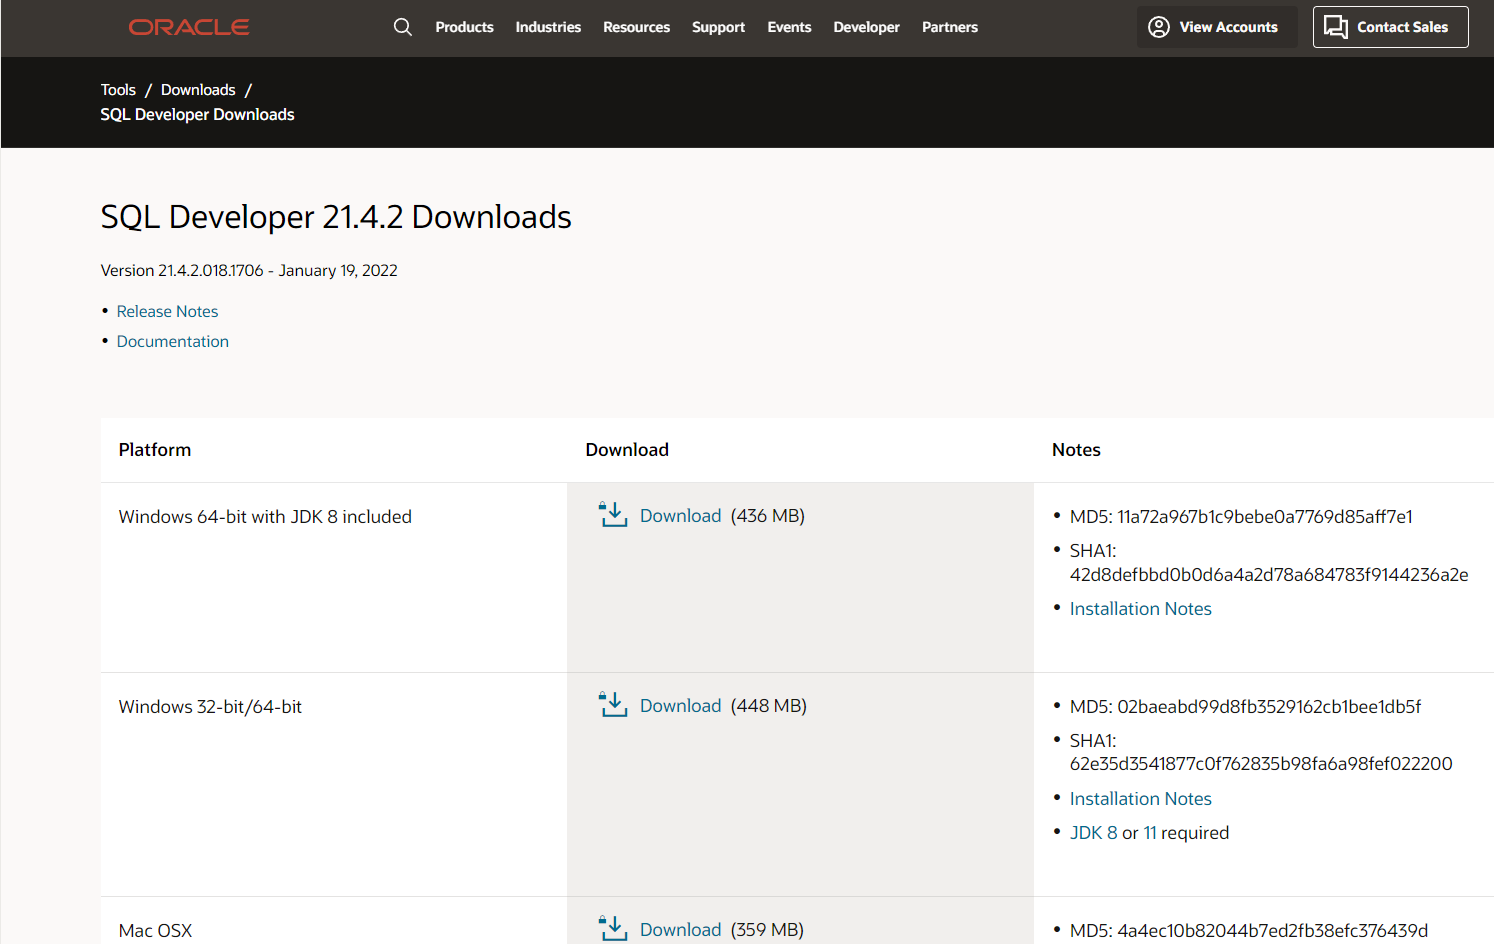Open the Release Notes link
The height and width of the screenshot is (944, 1494).
coord(167,311)
